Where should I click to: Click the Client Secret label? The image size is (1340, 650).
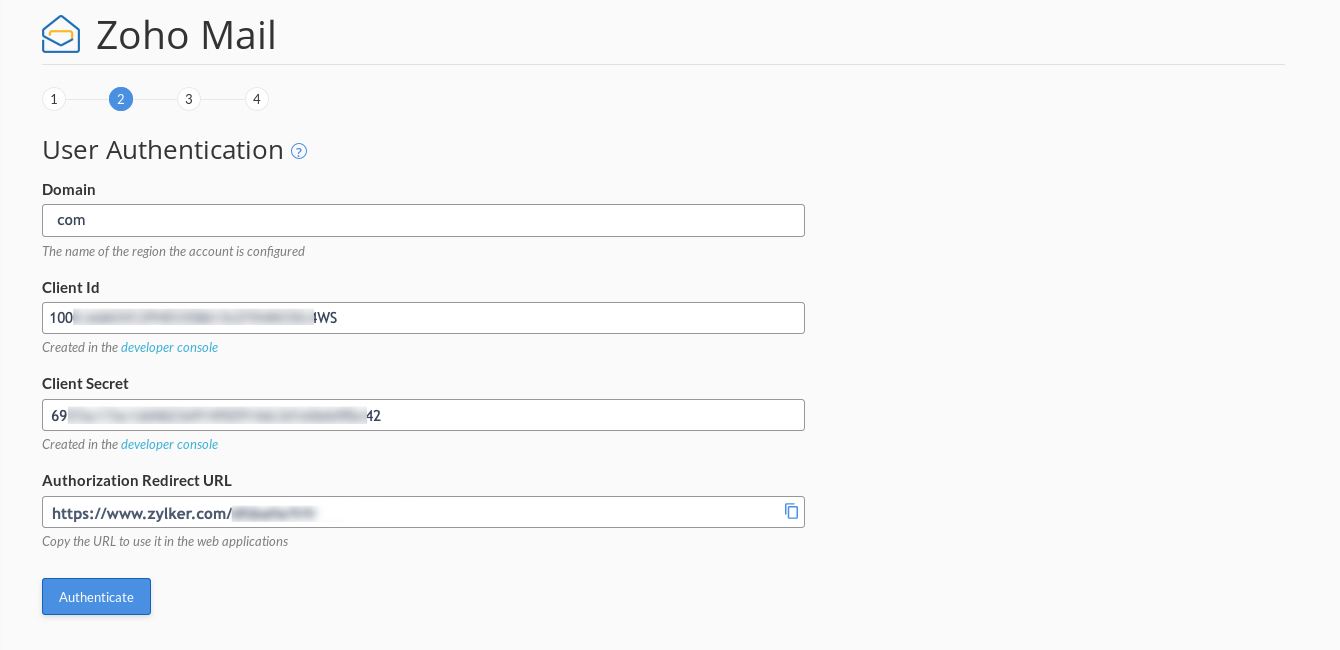(85, 384)
